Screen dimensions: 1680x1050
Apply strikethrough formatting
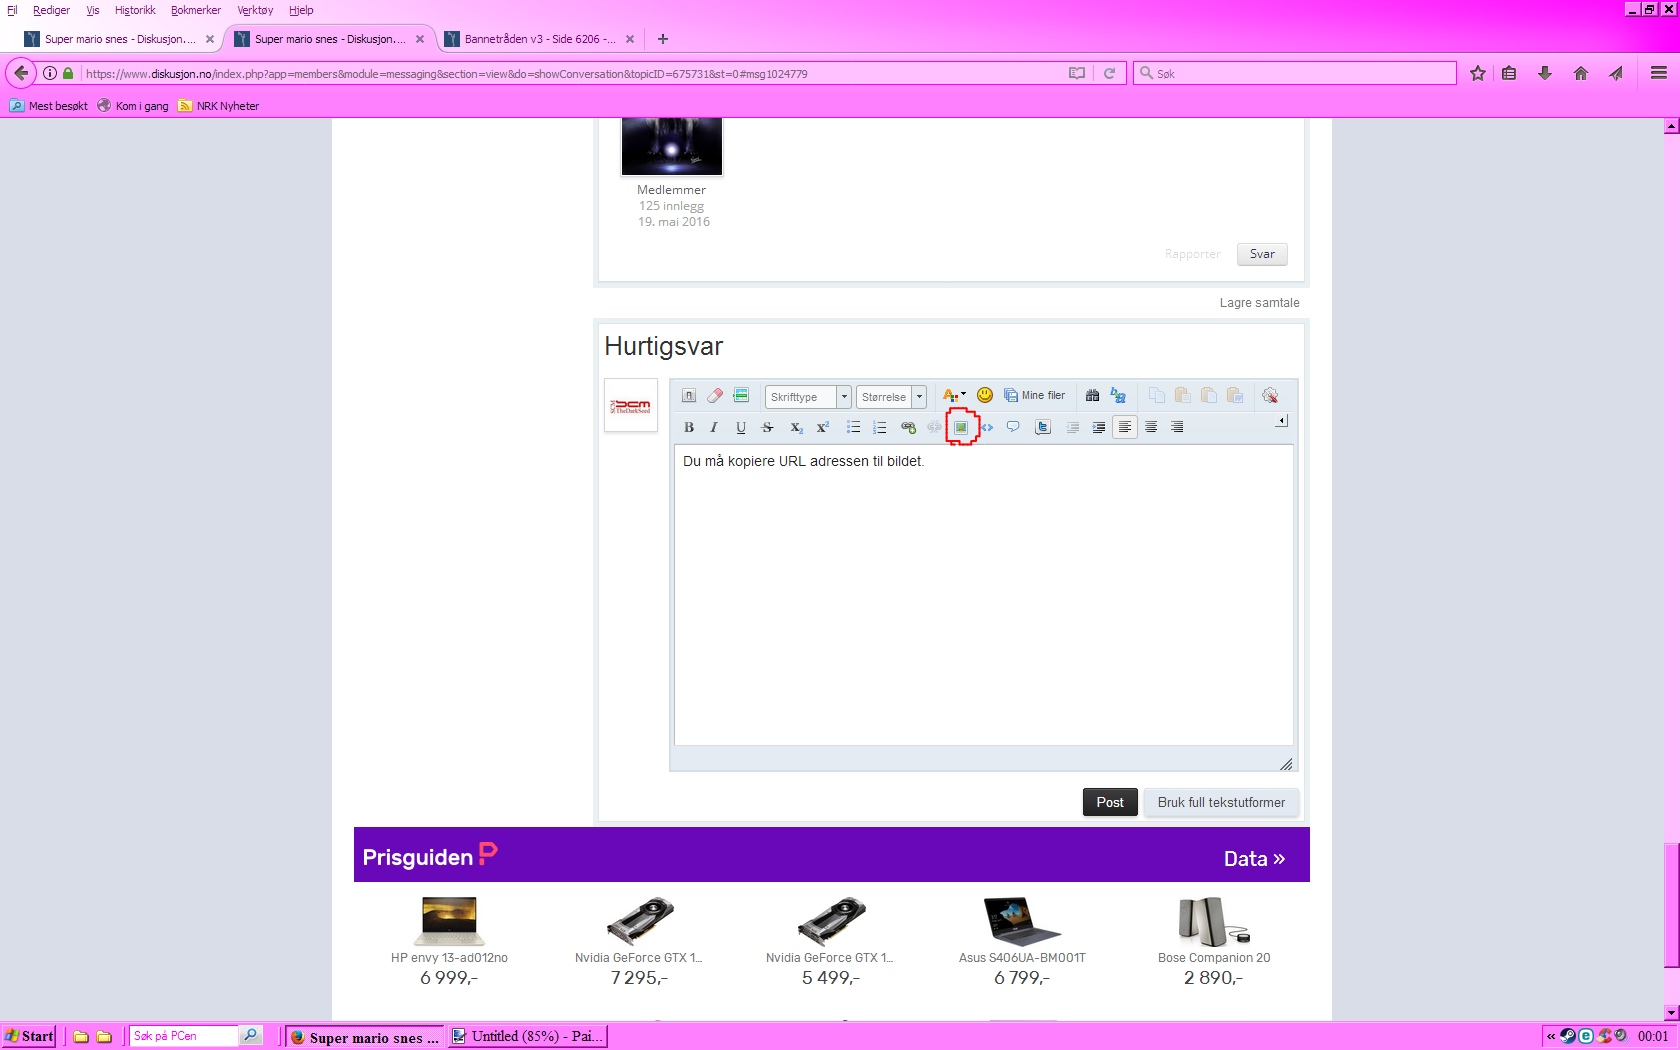[768, 427]
